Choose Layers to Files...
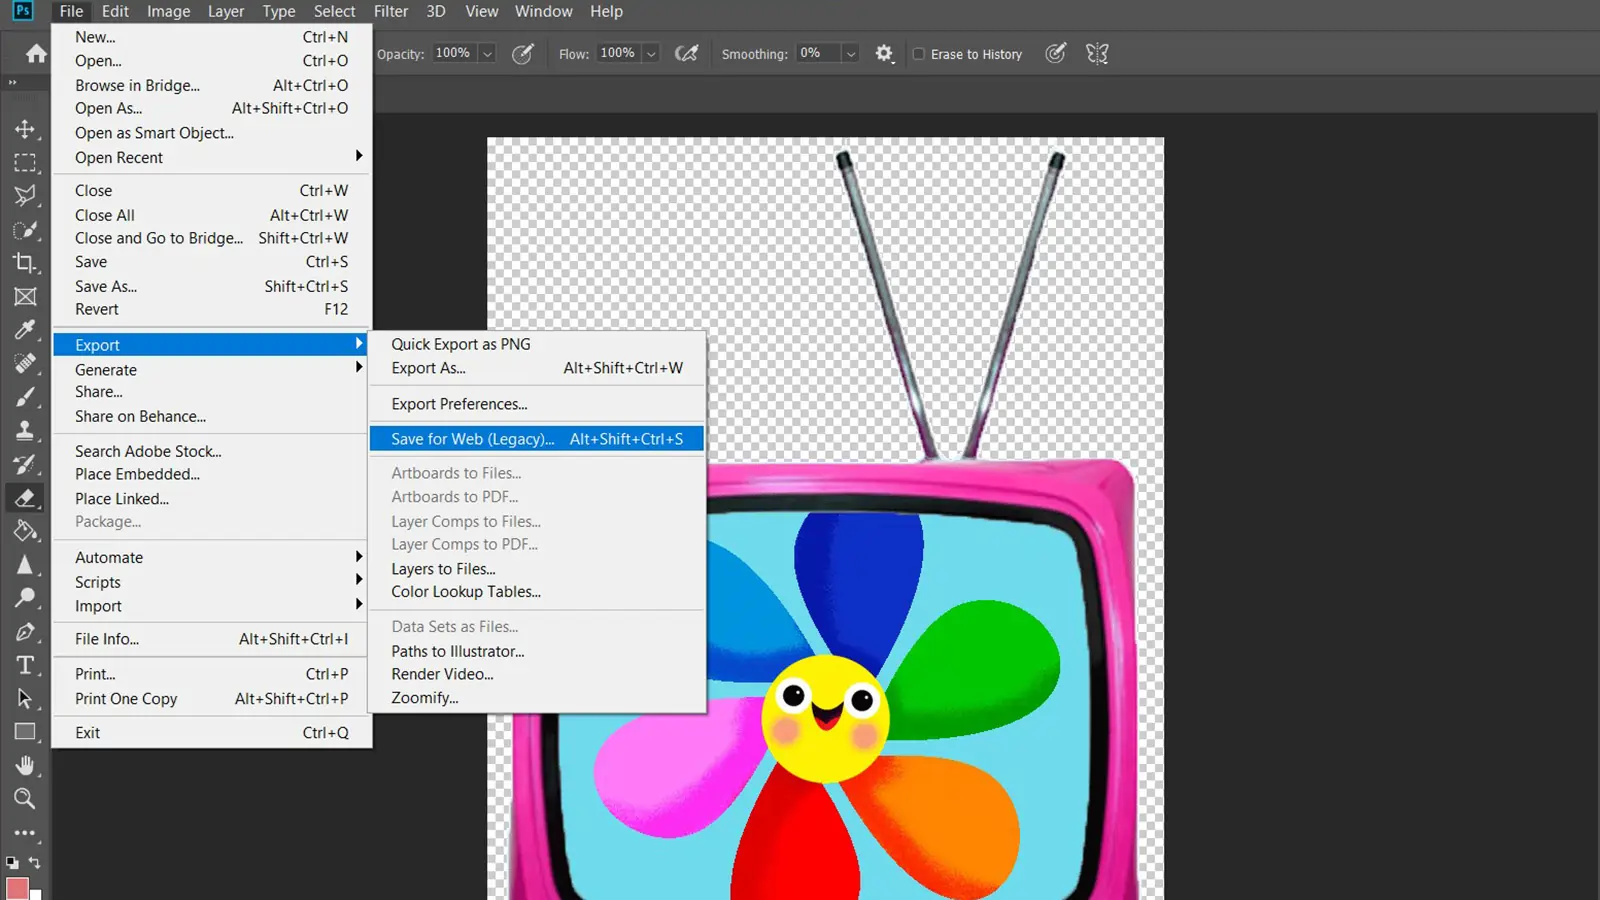 pos(537,569)
